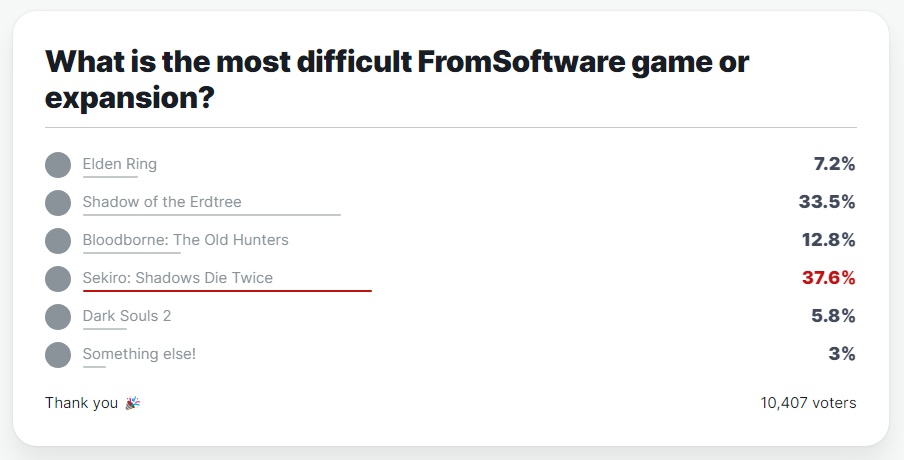Click the Sekiro: Shadows Die Twice label
The height and width of the screenshot is (460, 904).
pos(178,278)
